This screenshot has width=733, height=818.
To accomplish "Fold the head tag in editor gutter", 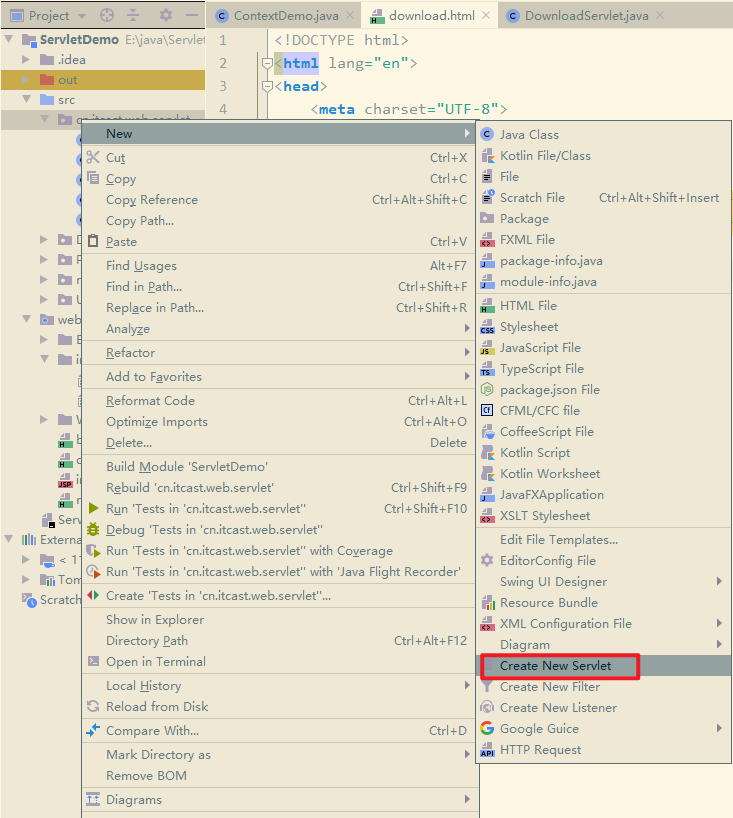I will [x=267, y=86].
